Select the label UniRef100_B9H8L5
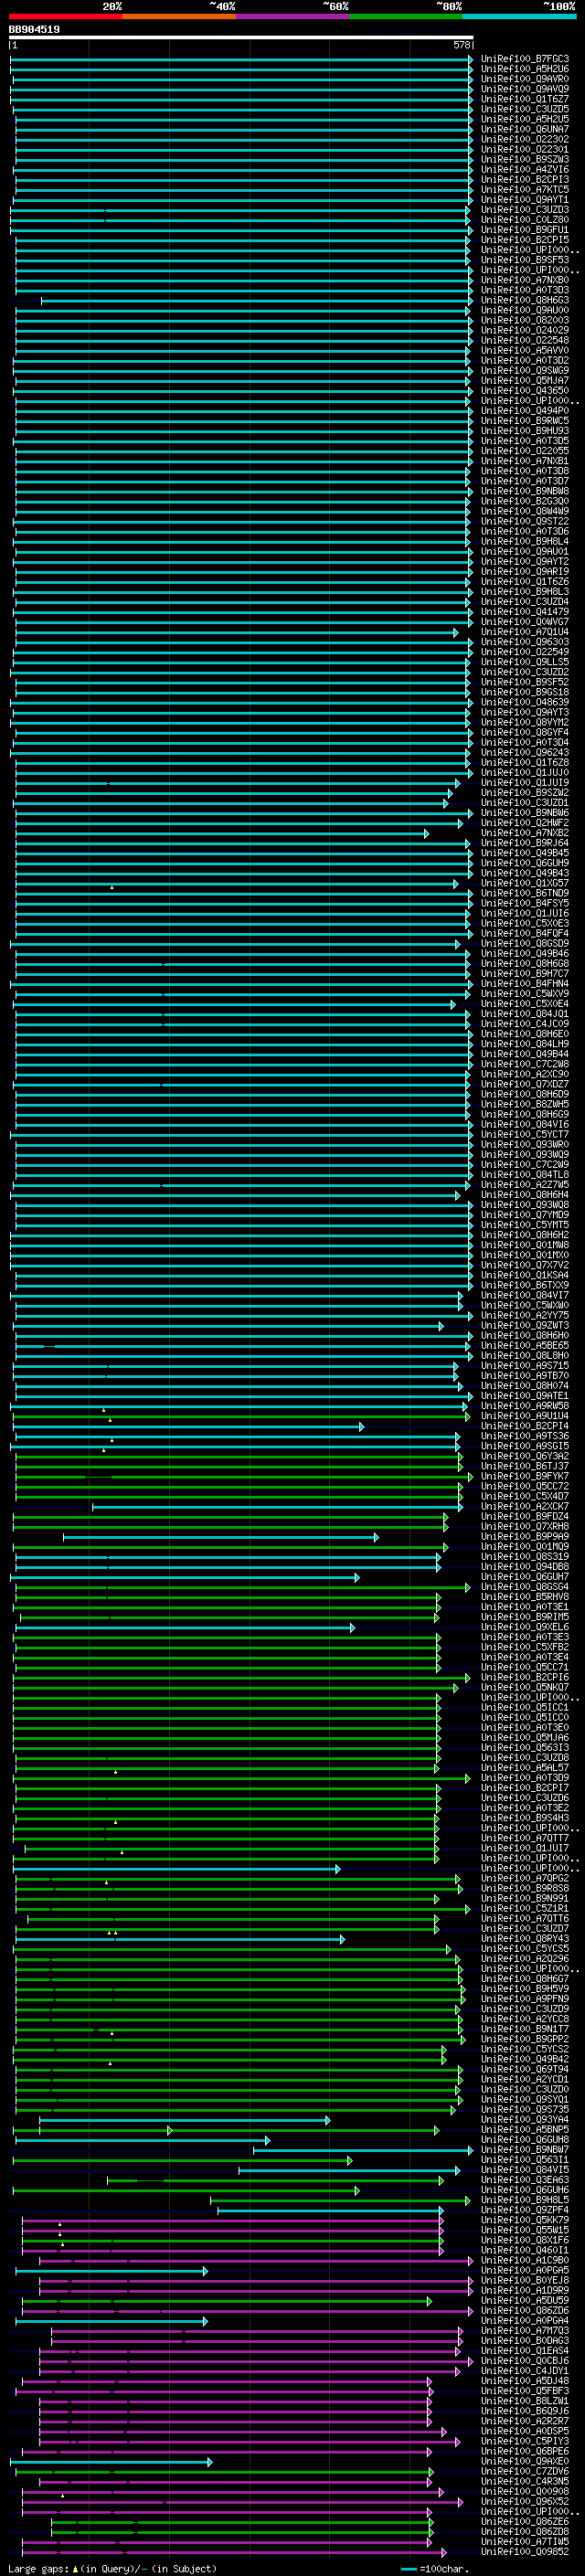 pos(524,2200)
